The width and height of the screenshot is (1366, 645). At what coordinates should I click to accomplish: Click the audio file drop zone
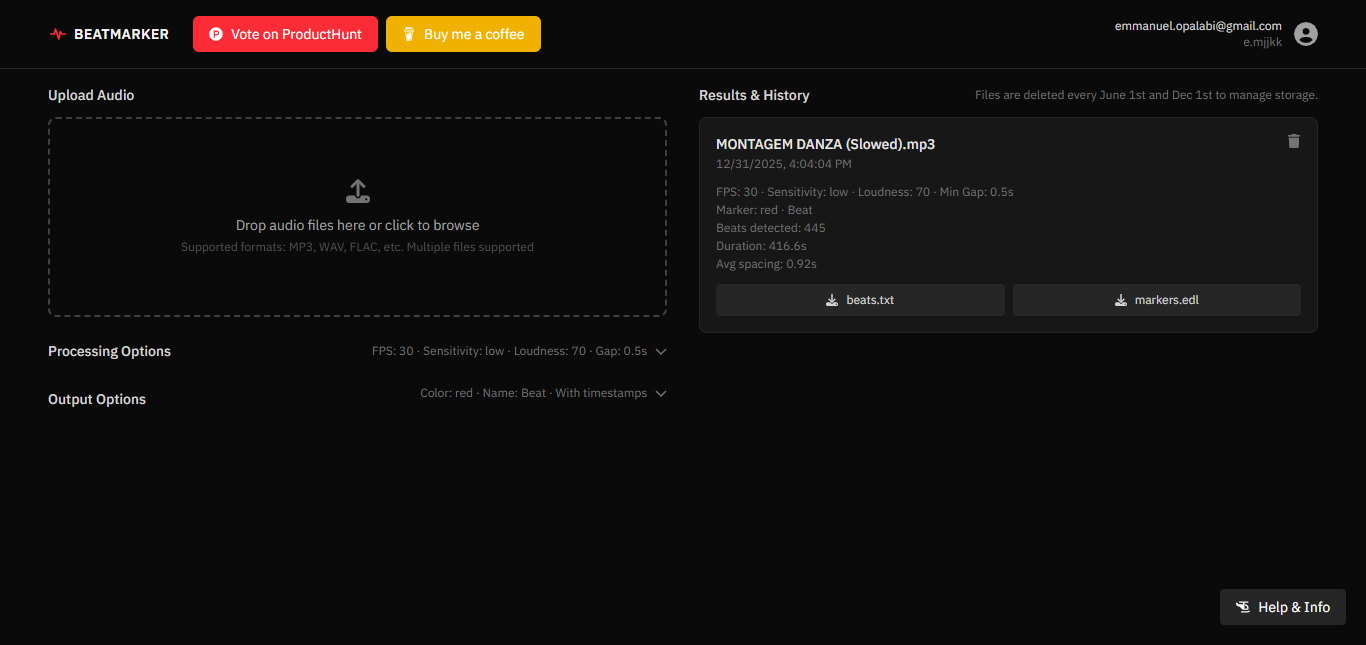coord(357,217)
